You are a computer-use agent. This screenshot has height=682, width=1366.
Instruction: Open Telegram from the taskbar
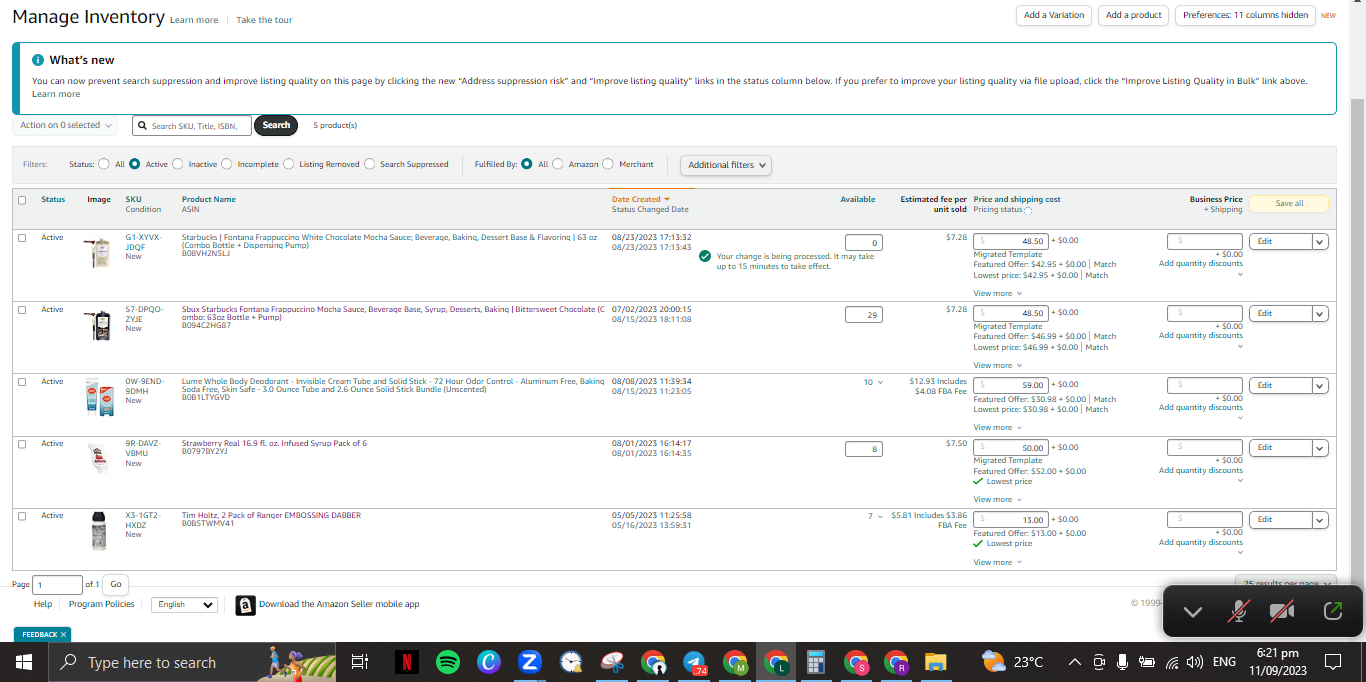point(694,662)
